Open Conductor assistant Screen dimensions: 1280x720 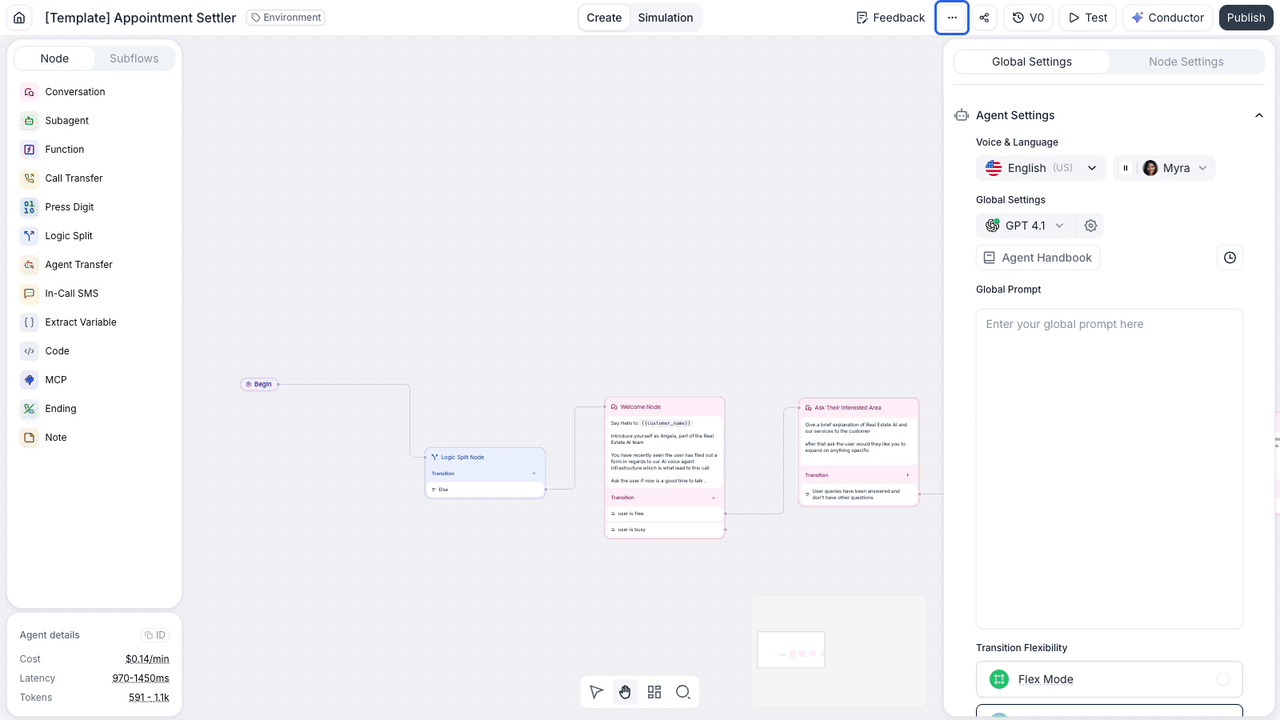1167,18
